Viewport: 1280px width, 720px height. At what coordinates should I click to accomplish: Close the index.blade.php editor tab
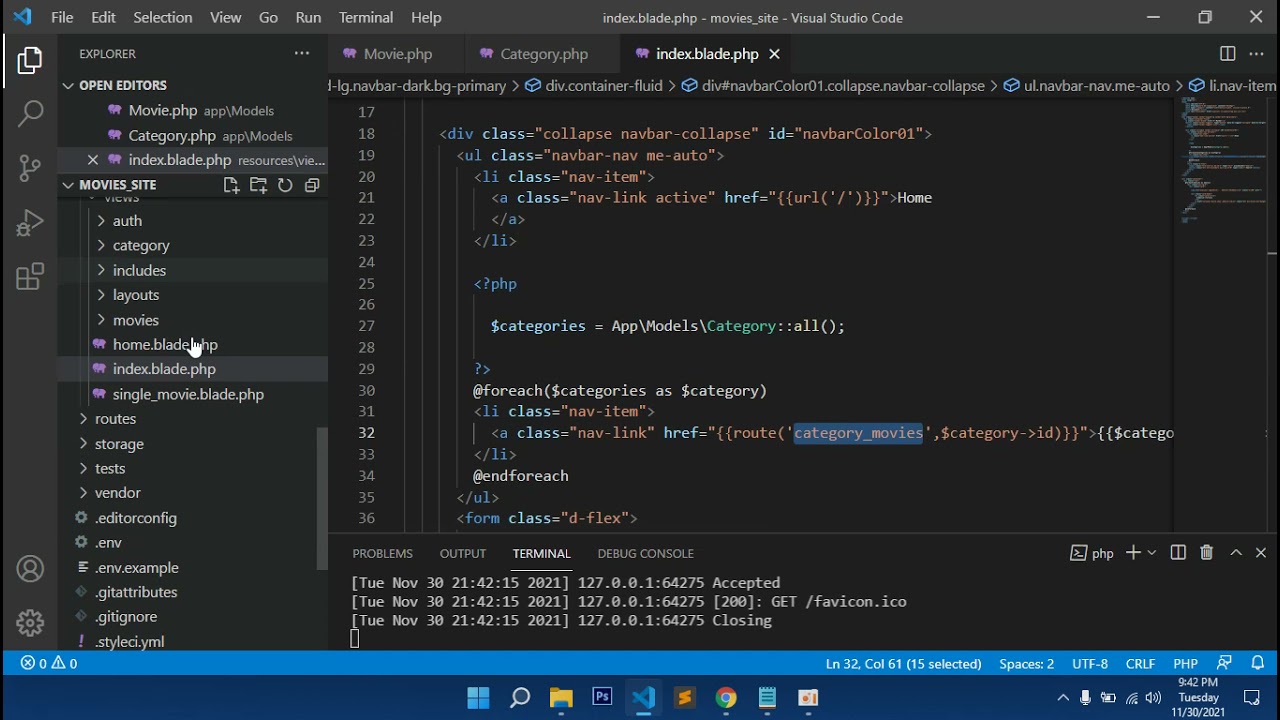click(x=774, y=54)
